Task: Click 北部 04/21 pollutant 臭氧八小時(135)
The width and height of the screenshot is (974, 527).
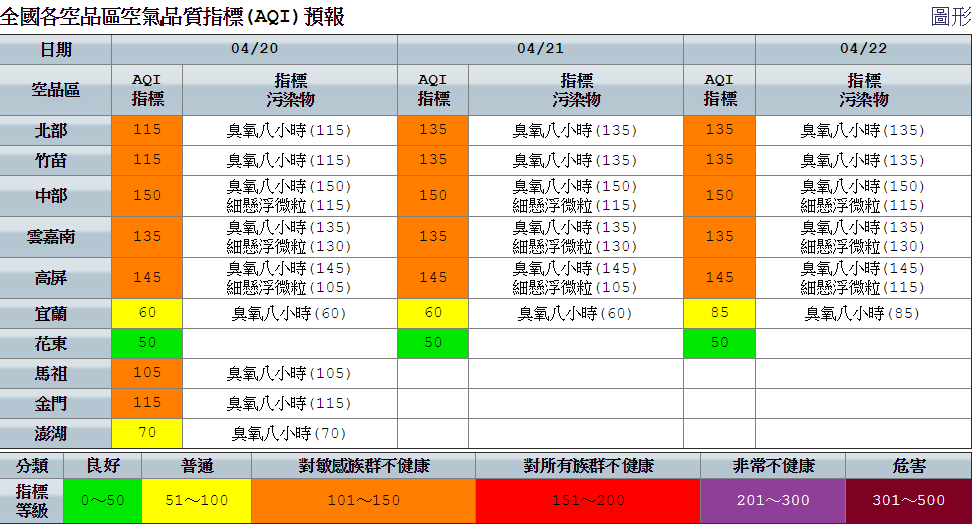Action: (575, 131)
